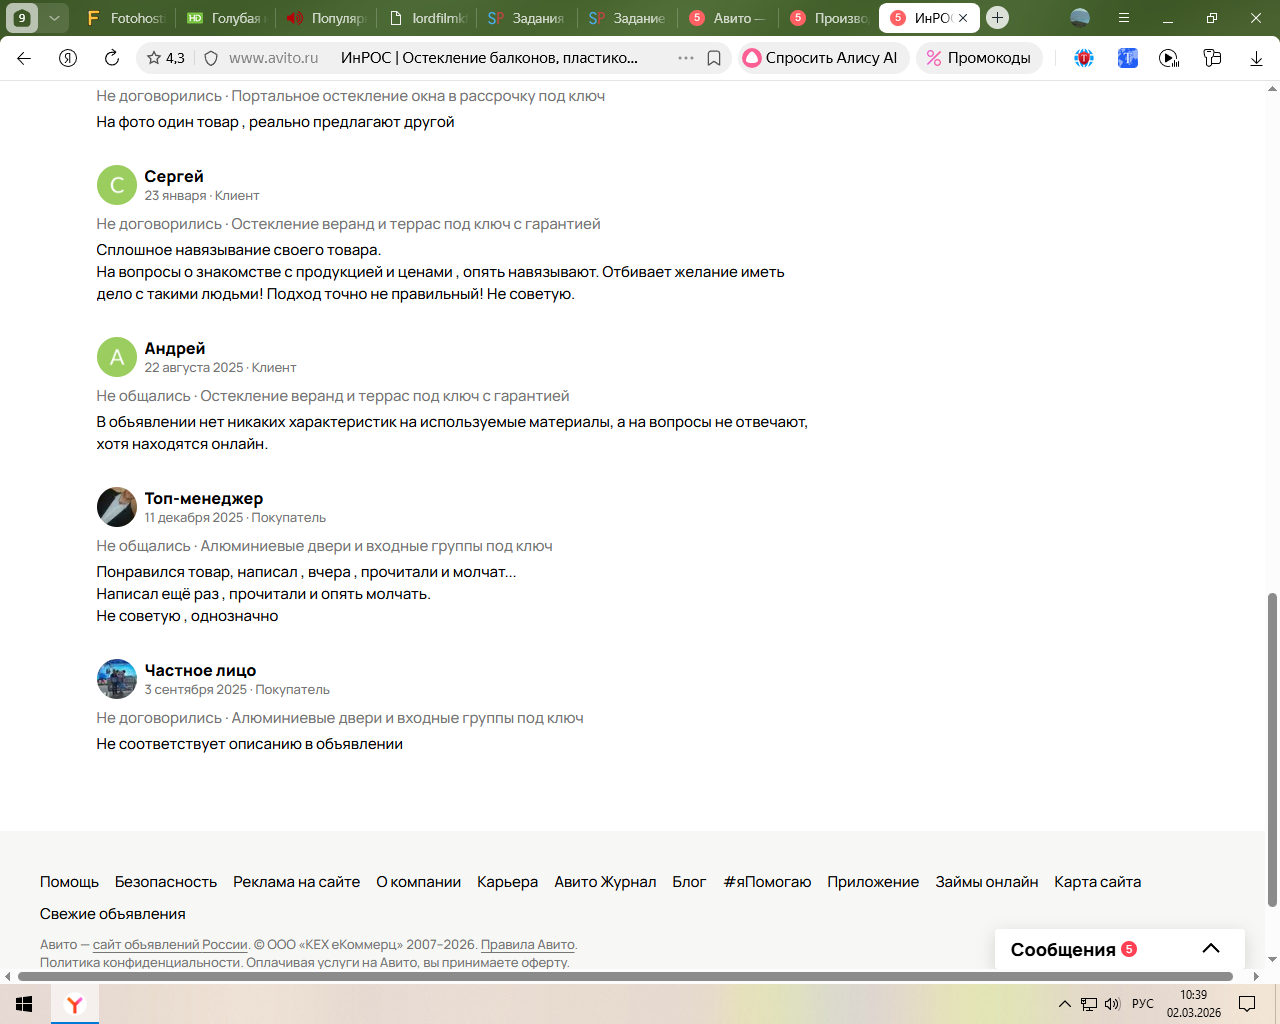Open the red-badged globe extension icon
1280x1024 pixels.
(x=1084, y=58)
